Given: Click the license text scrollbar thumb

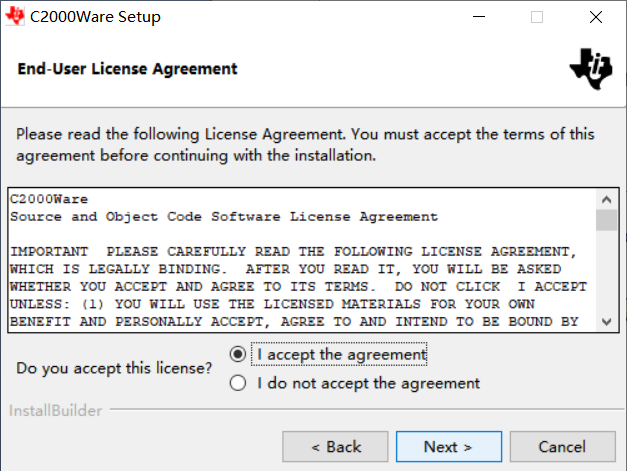Looking at the screenshot, I should [x=606, y=220].
